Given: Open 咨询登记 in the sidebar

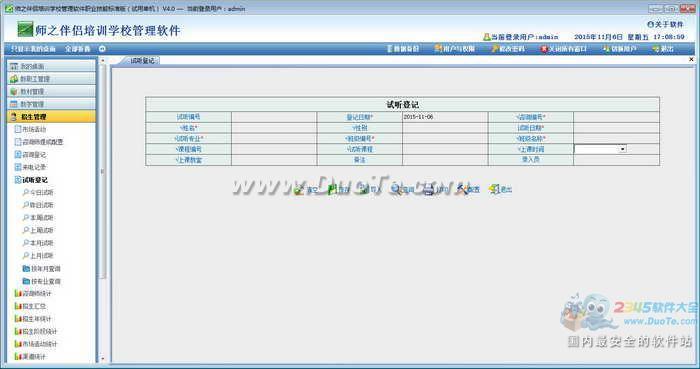Looking at the screenshot, I should 34,154.
